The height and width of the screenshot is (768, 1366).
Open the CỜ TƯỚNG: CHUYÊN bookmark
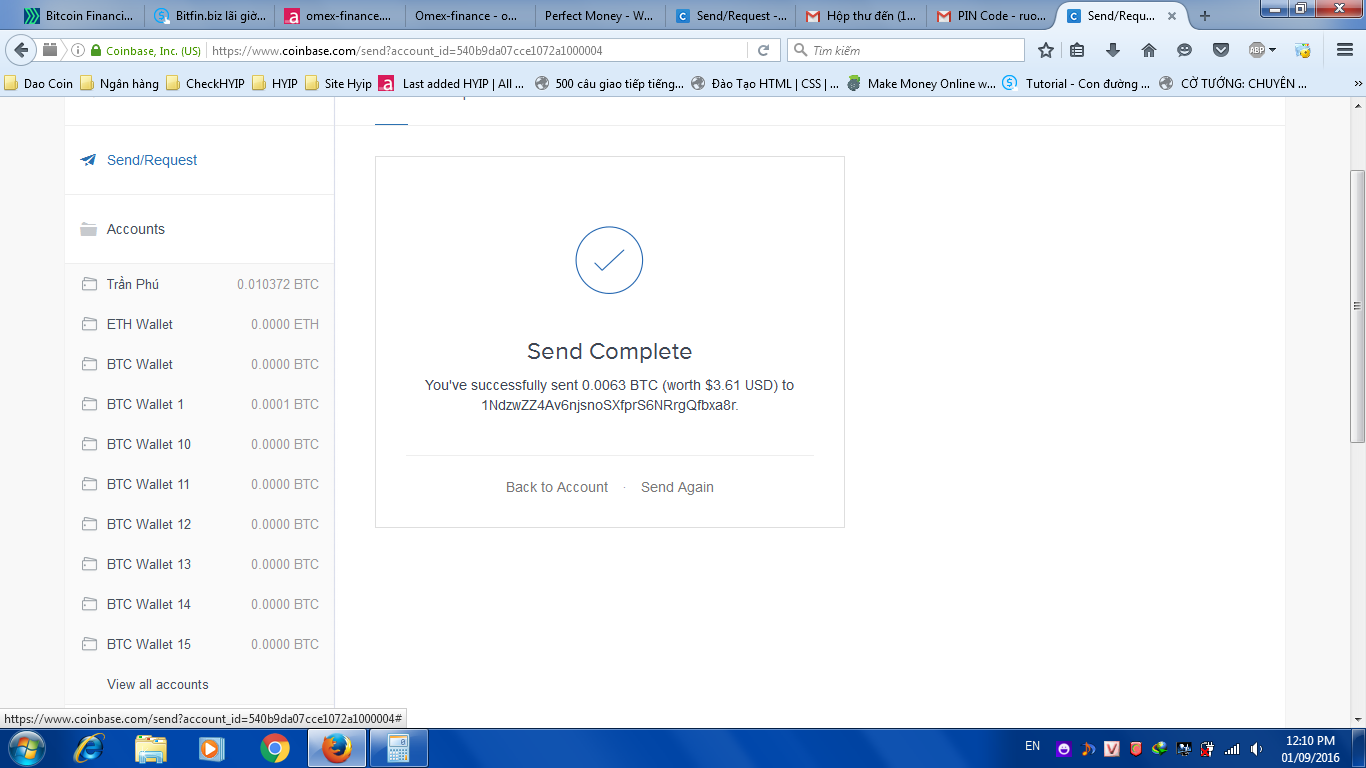coord(1233,84)
